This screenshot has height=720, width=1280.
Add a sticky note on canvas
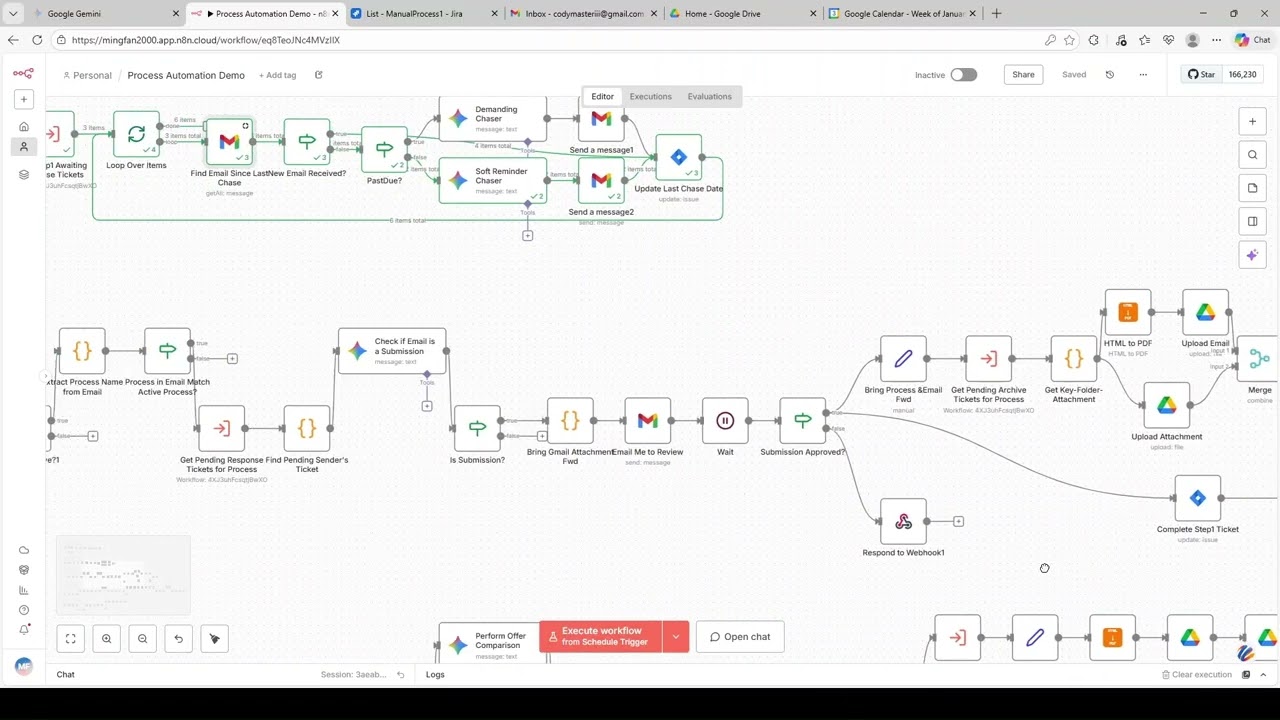[1252, 188]
